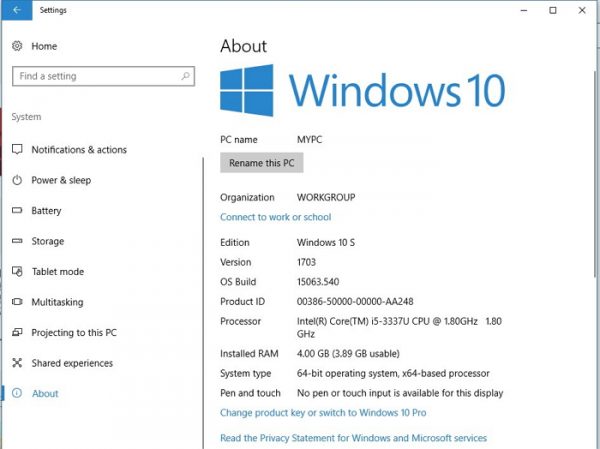Click the Pen and touch label
The width and height of the screenshot is (600, 449).
[250, 393]
